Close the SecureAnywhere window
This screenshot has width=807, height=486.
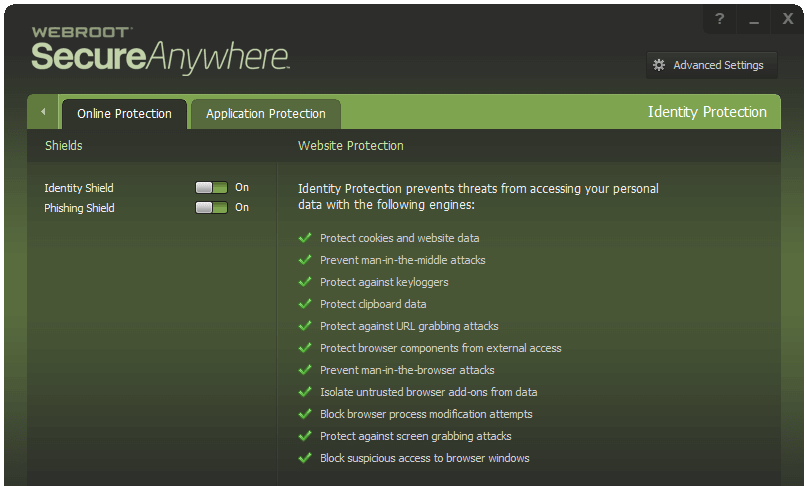[787, 19]
